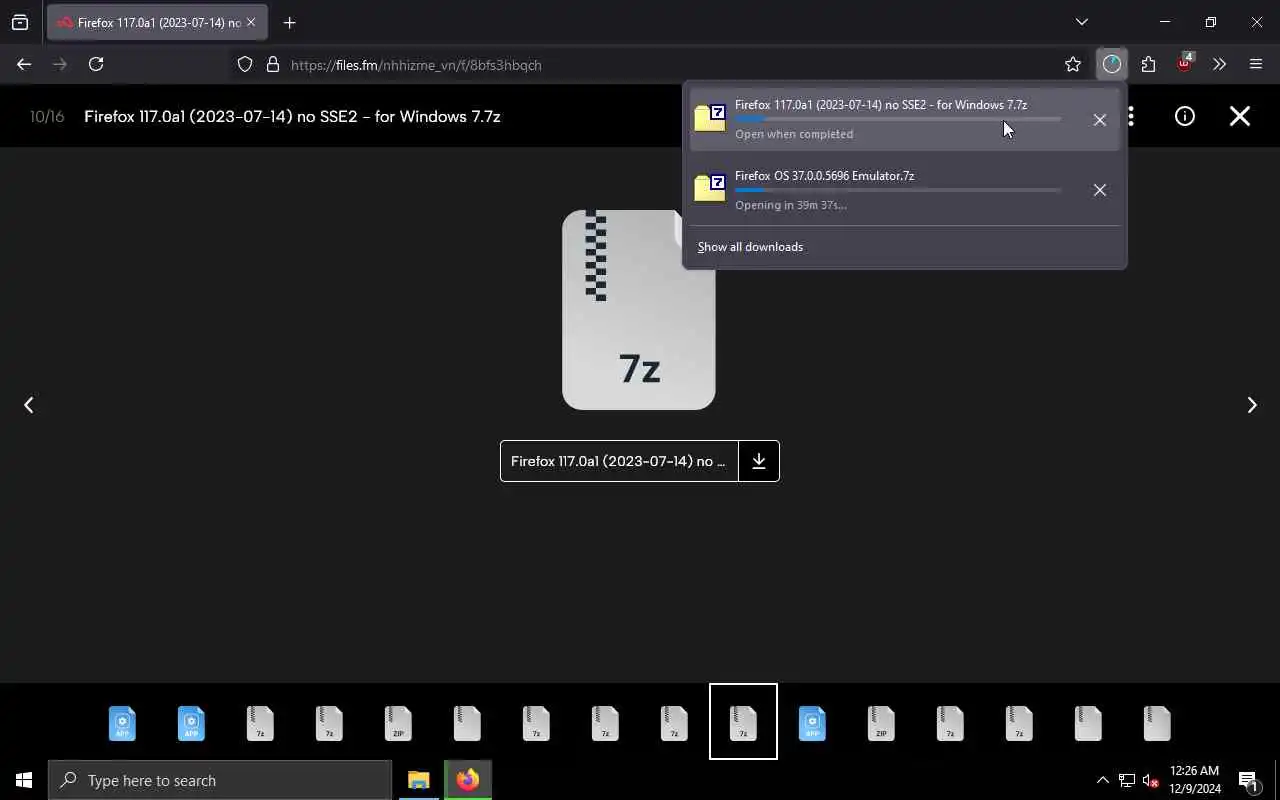Screen dimensions: 1280x800
Task: Select the Firefox 117.0a1 browser tab
Action: [x=157, y=22]
